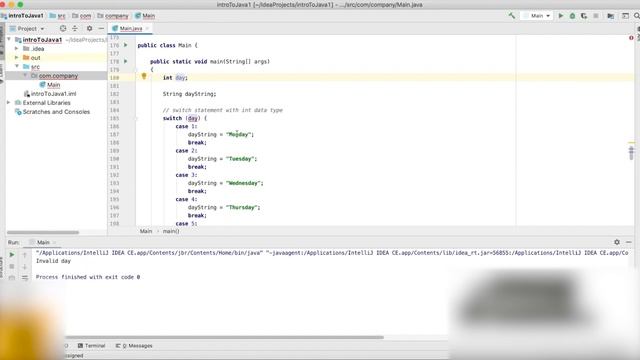Select the Main tab in Run panel
640x360 pixels.
click(x=42, y=242)
